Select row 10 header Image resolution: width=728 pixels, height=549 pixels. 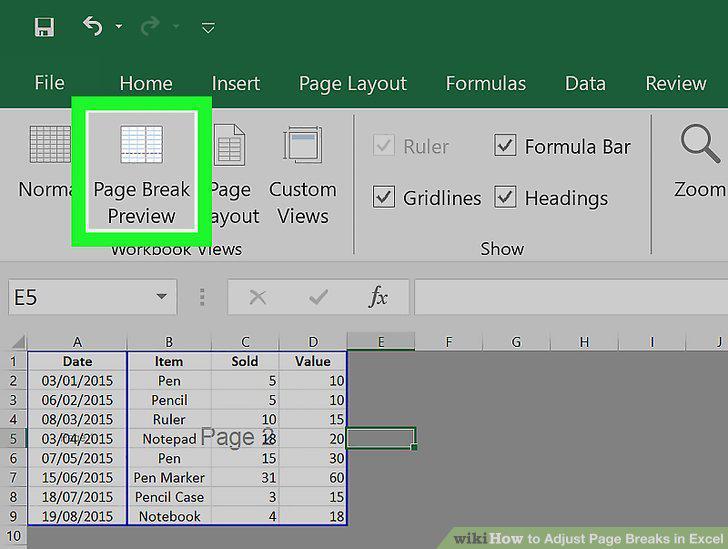point(13,536)
